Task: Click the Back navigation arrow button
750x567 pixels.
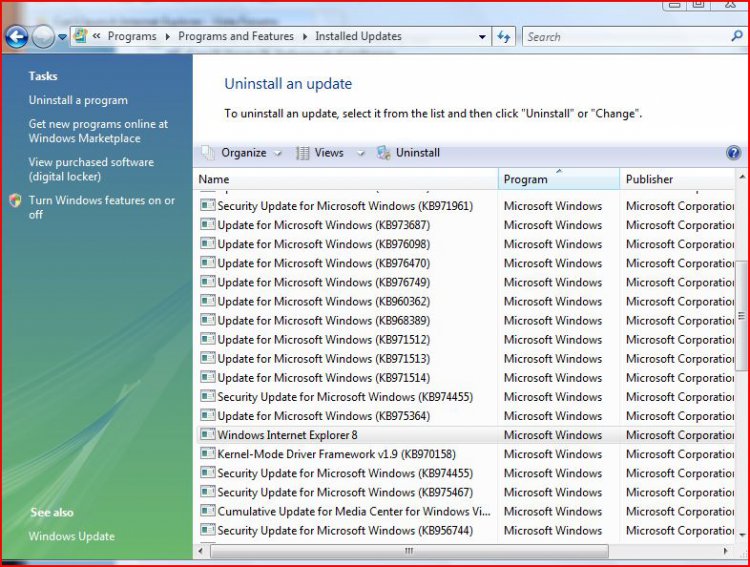Action: tap(16, 37)
